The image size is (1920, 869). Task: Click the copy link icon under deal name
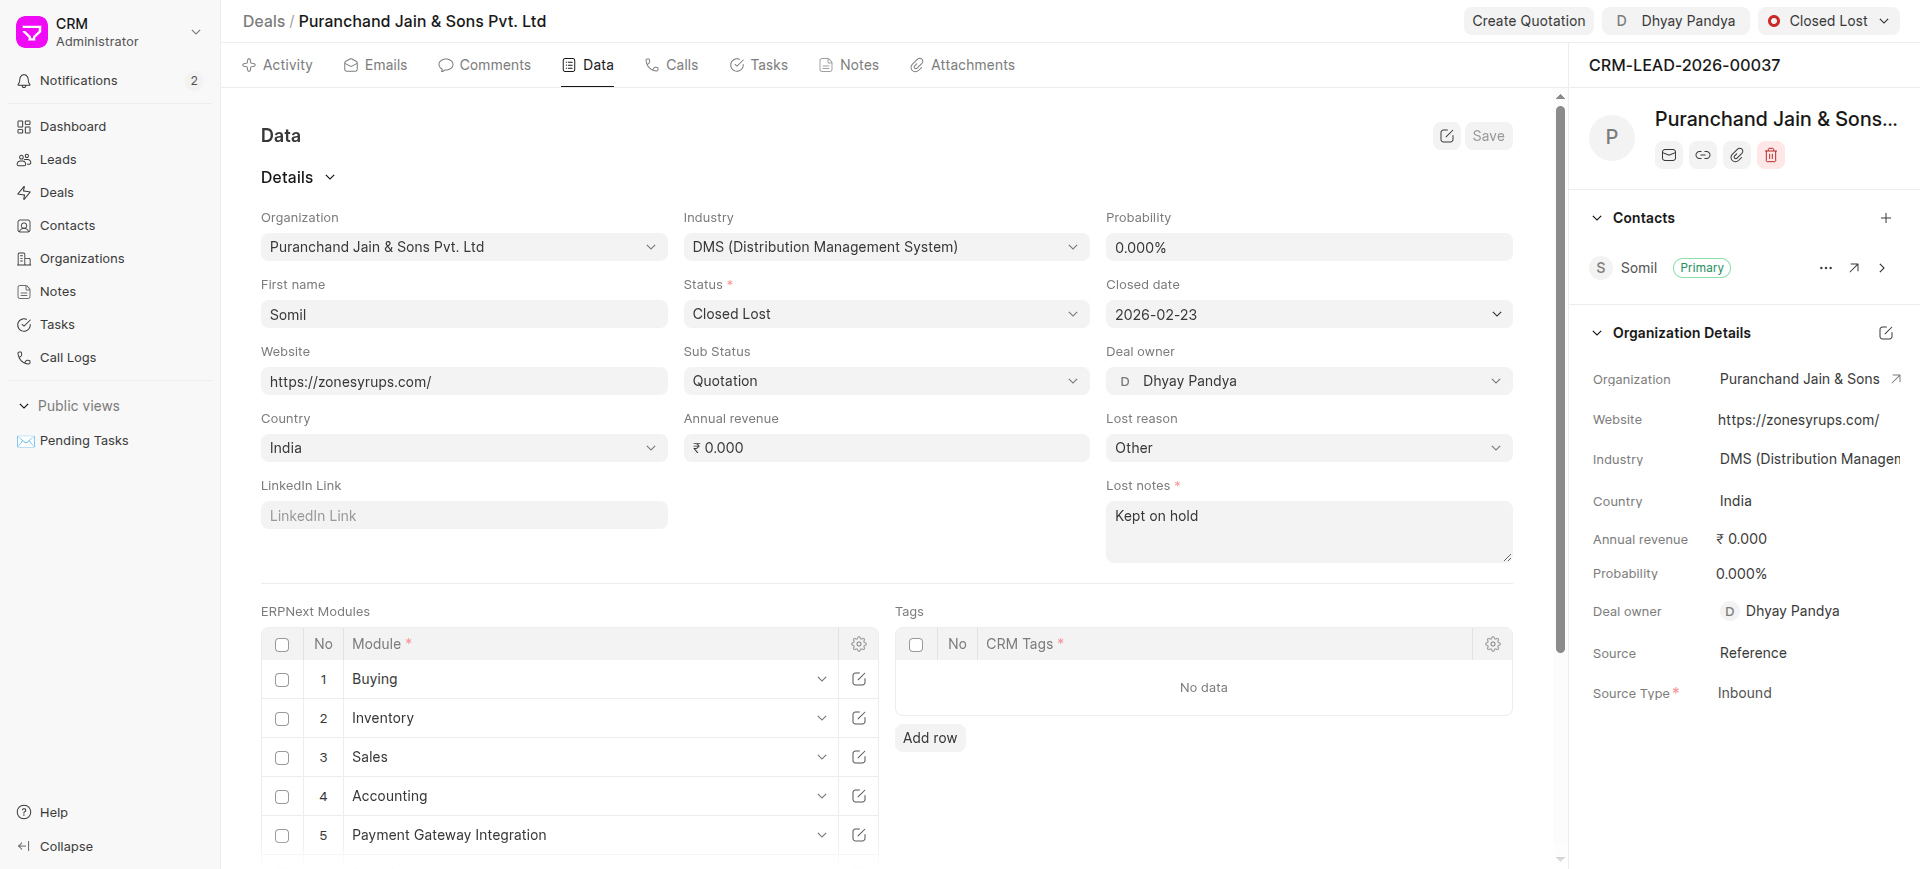(1702, 155)
